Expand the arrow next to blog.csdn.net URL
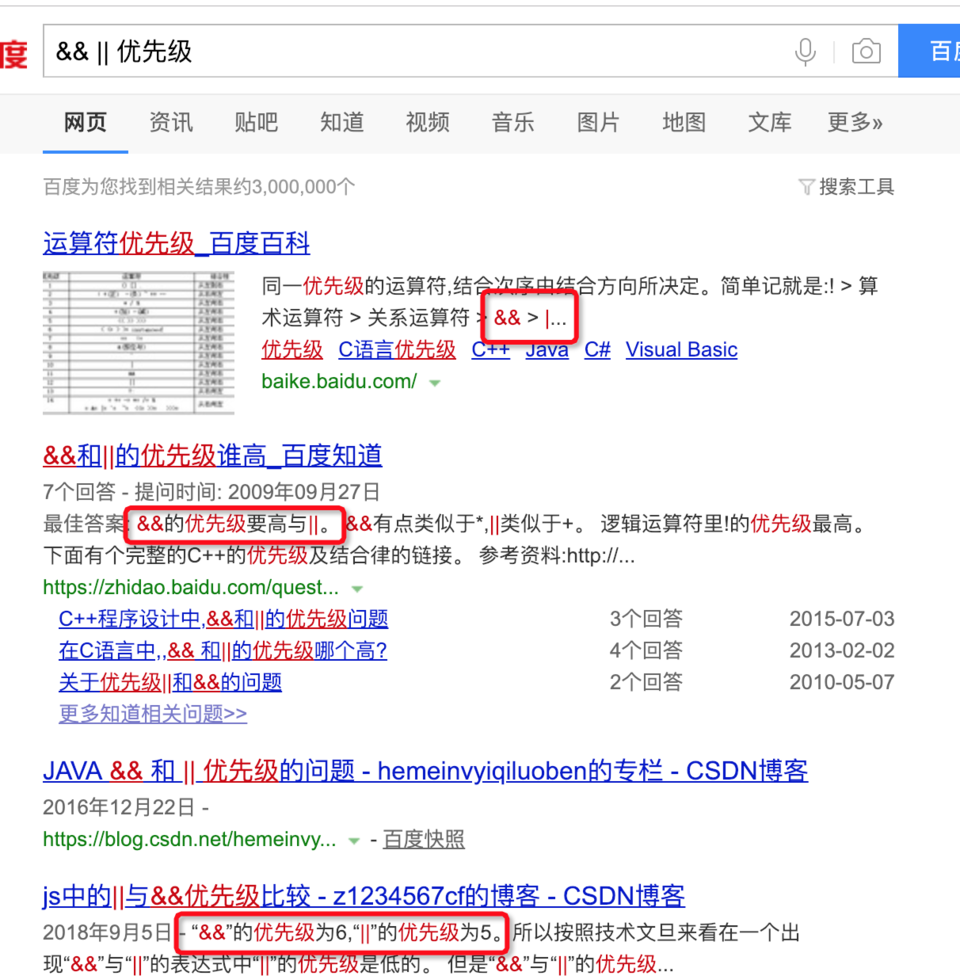This screenshot has width=960, height=976. click(354, 841)
